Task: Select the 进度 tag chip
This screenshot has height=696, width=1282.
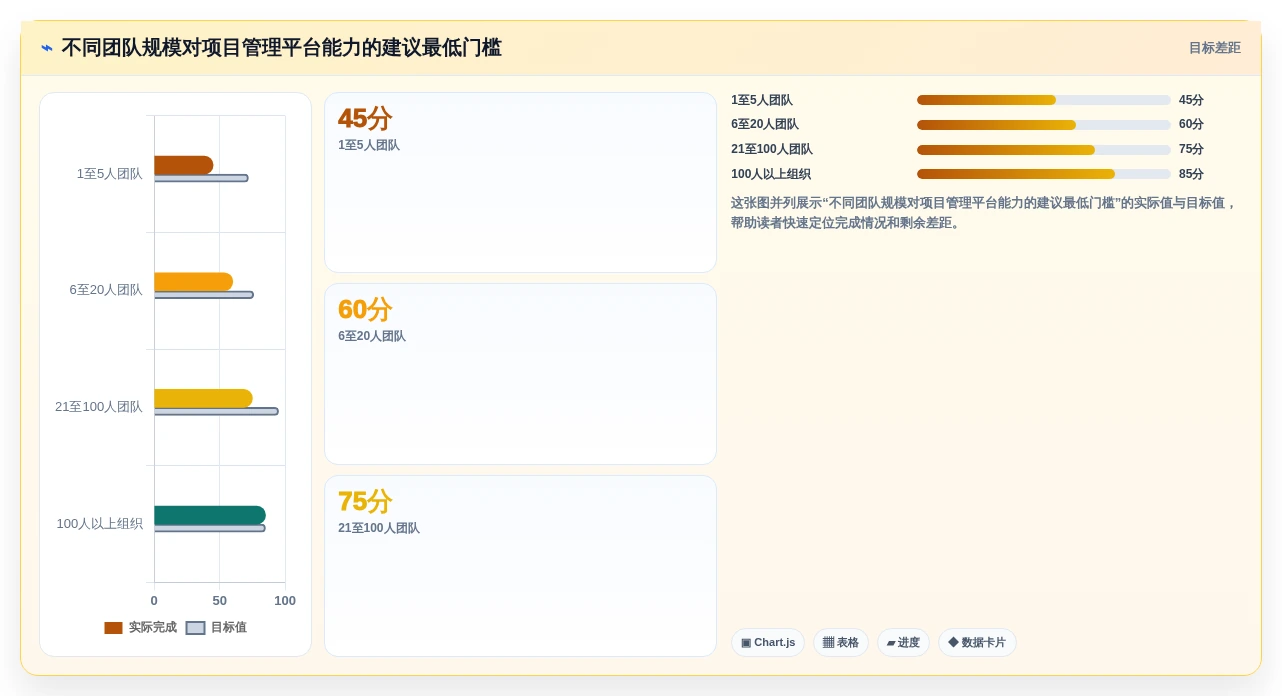Action: pyautogui.click(x=903, y=643)
